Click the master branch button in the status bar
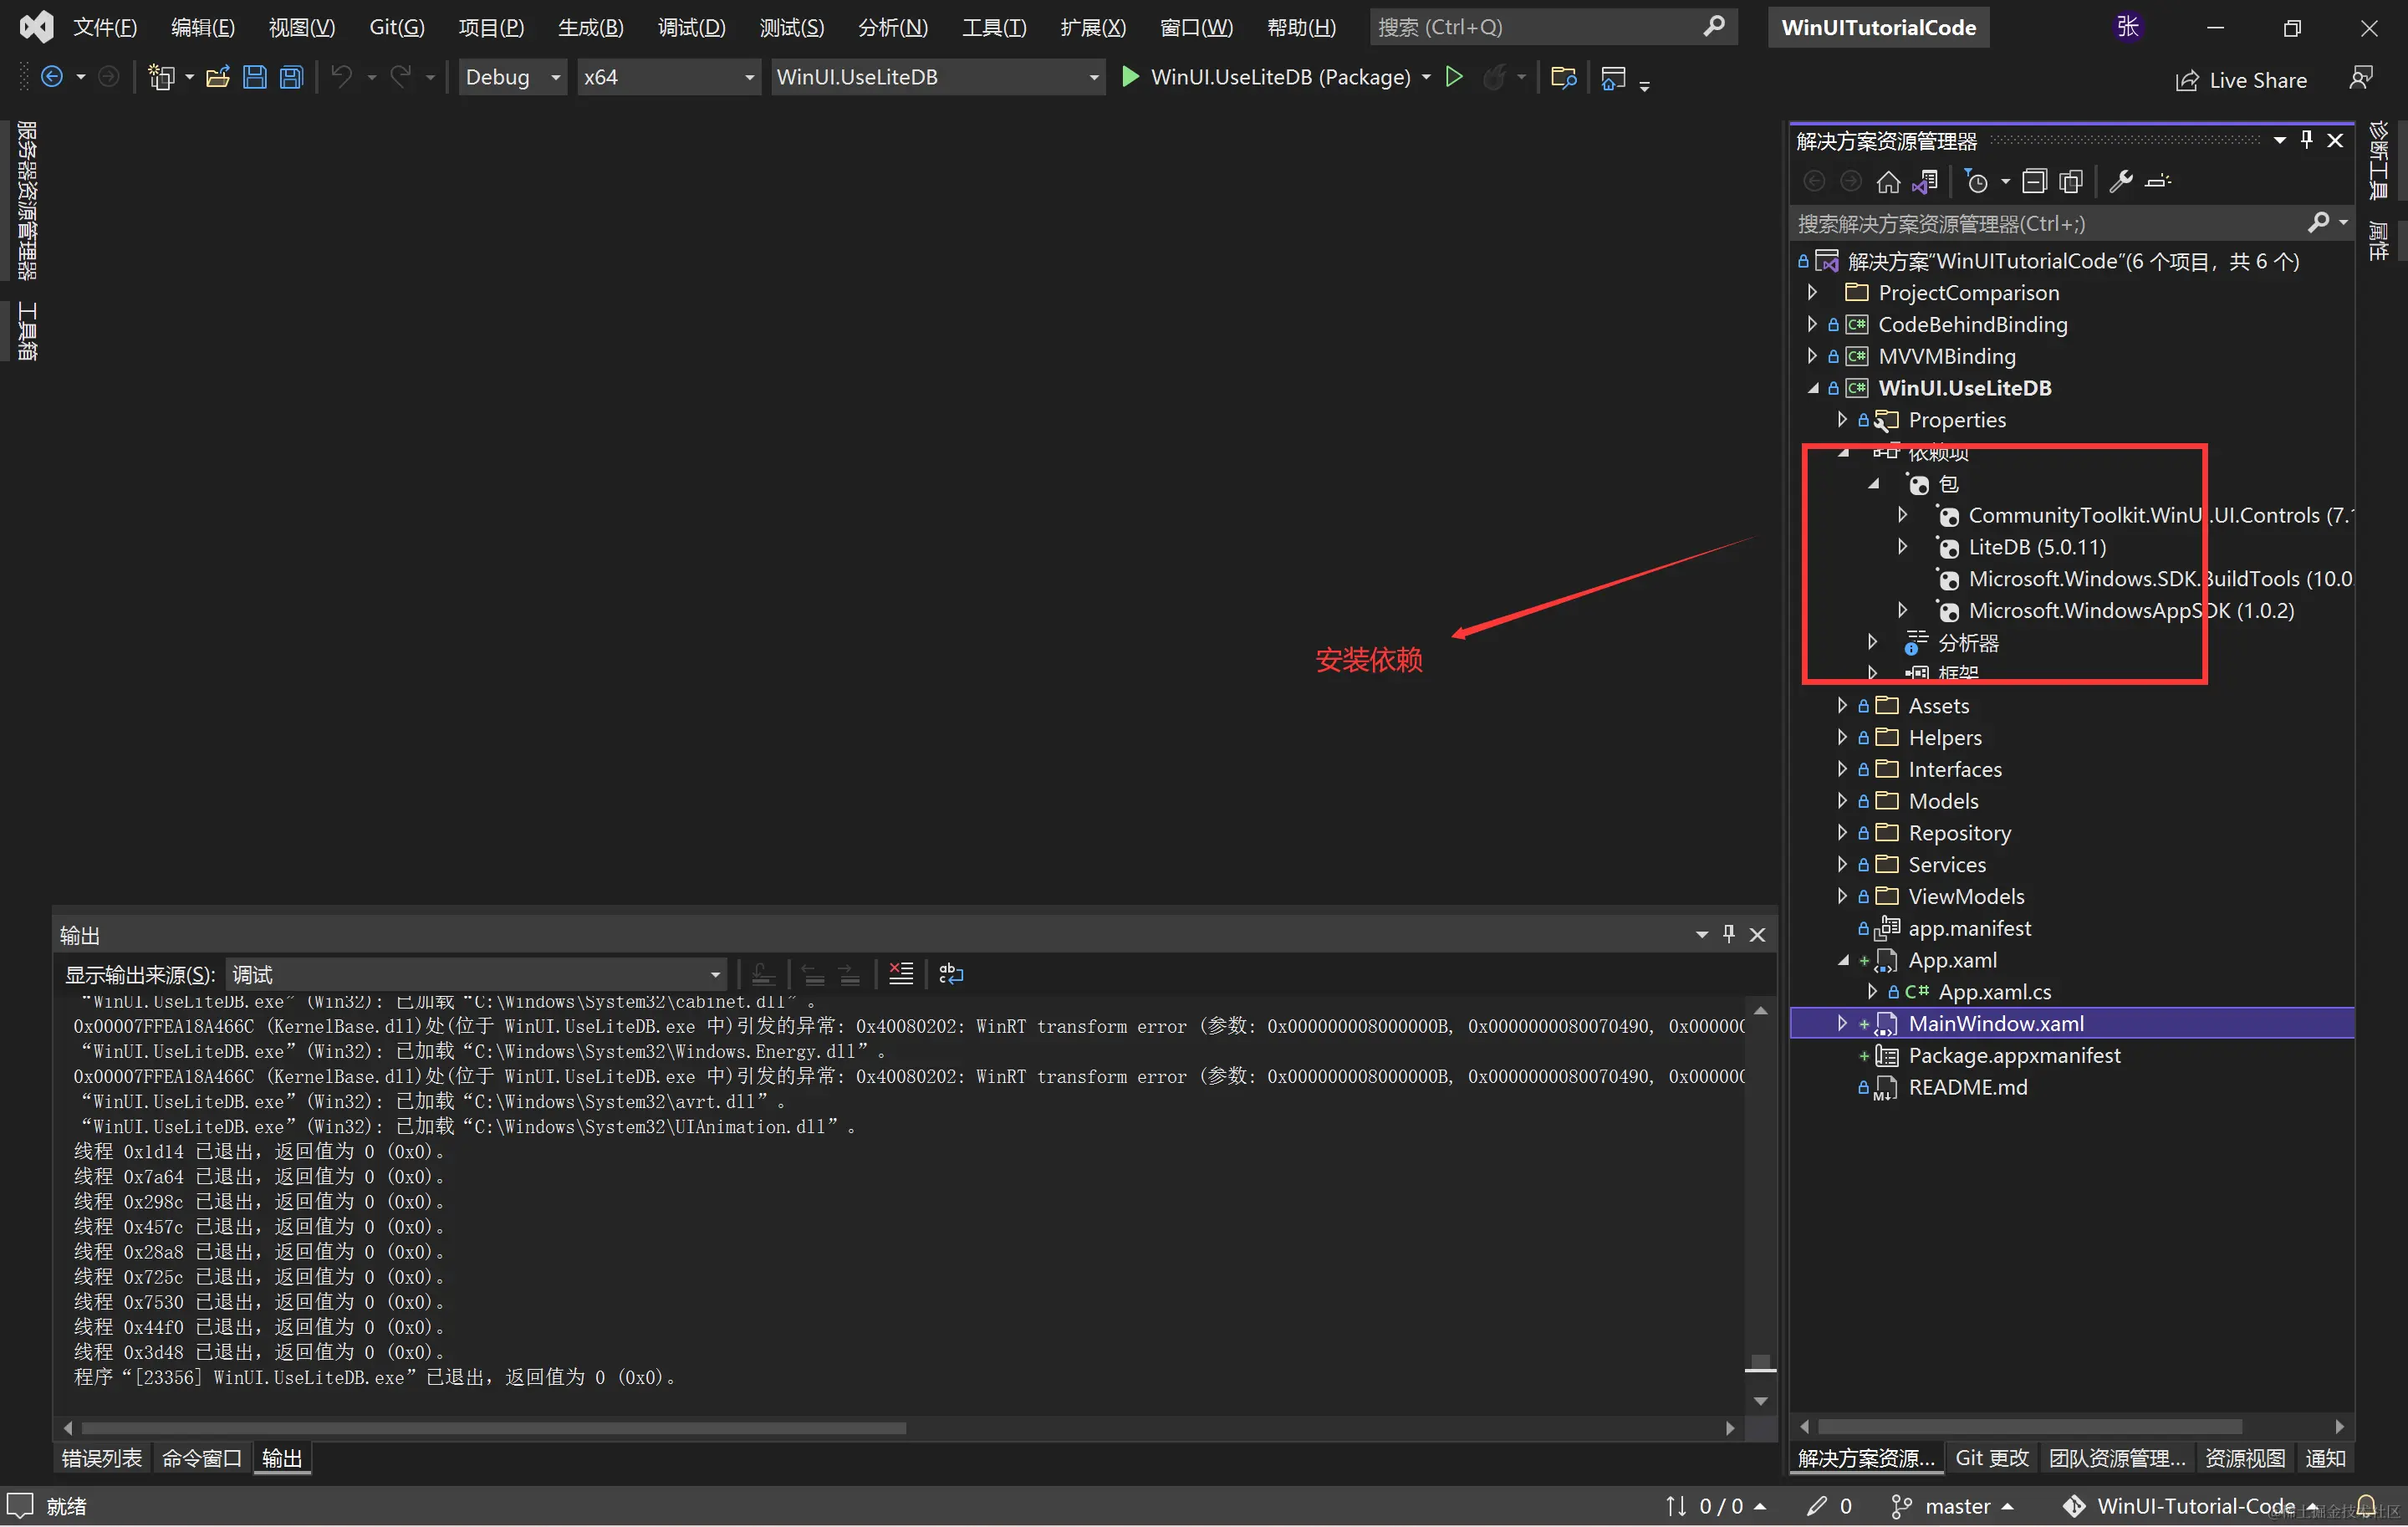 [1950, 1505]
